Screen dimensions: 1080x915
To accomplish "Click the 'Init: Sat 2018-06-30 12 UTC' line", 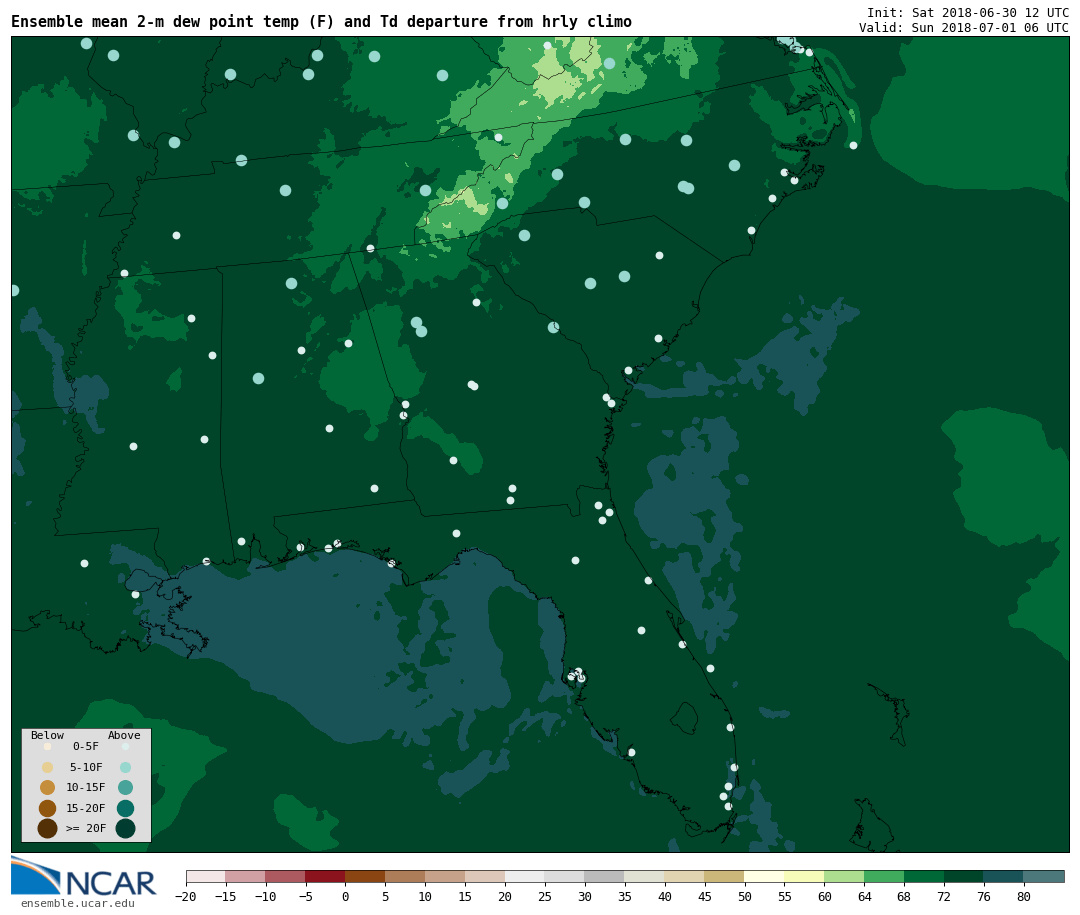I will pos(968,12).
